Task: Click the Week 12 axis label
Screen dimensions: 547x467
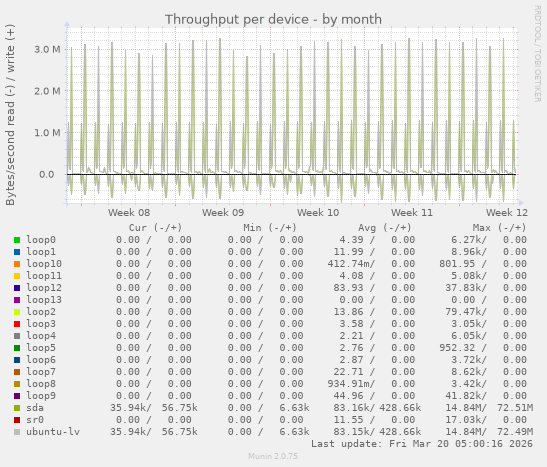Action: 507,213
